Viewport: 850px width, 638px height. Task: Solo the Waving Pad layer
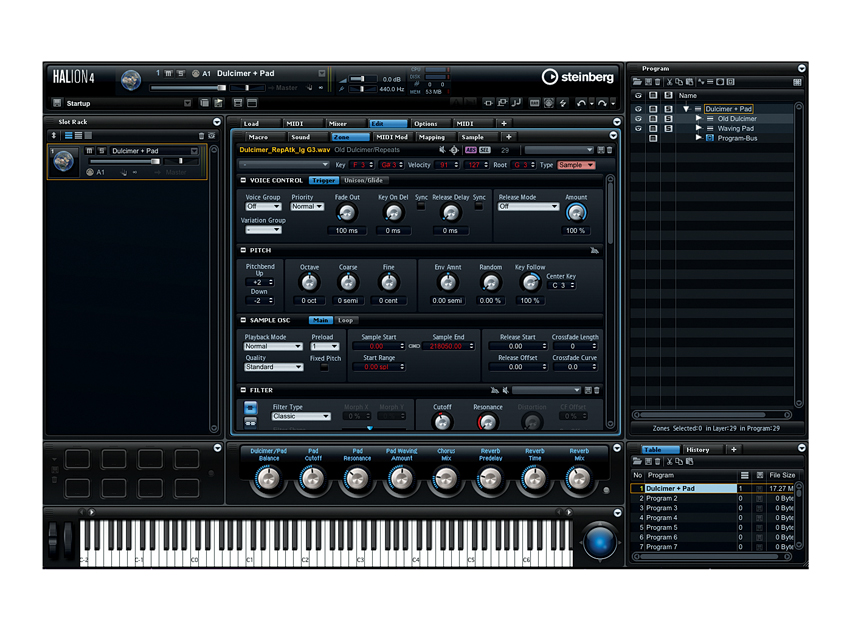pos(668,128)
